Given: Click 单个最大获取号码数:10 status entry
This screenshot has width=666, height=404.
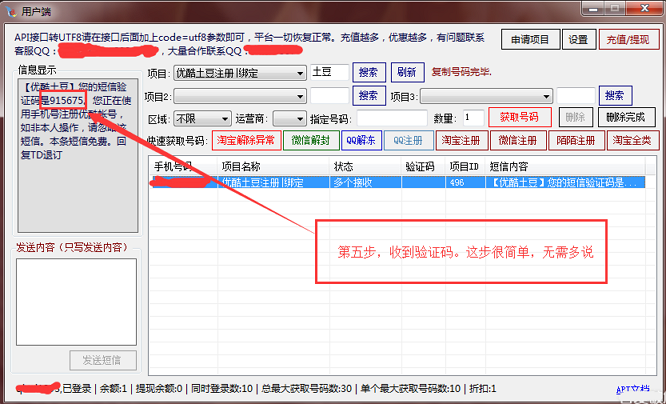Looking at the screenshot, I should tap(411, 389).
